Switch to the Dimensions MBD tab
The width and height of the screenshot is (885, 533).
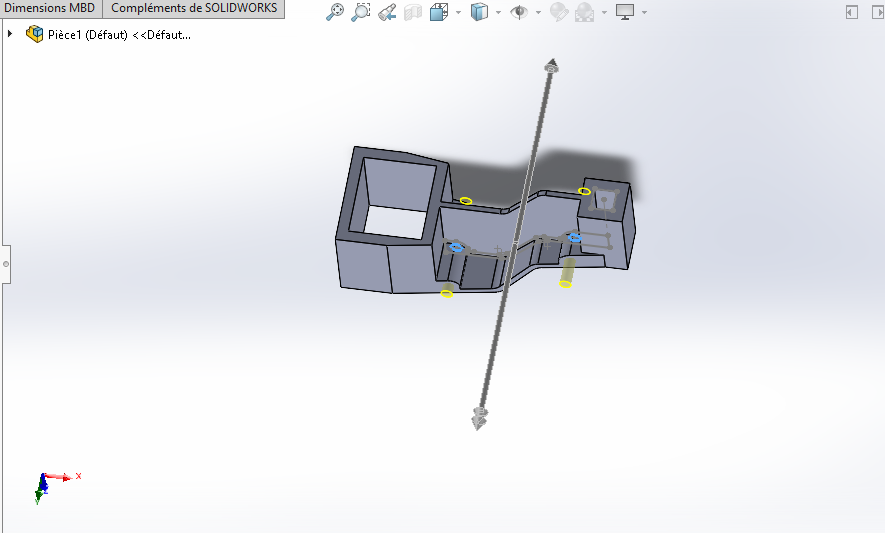tap(49, 8)
